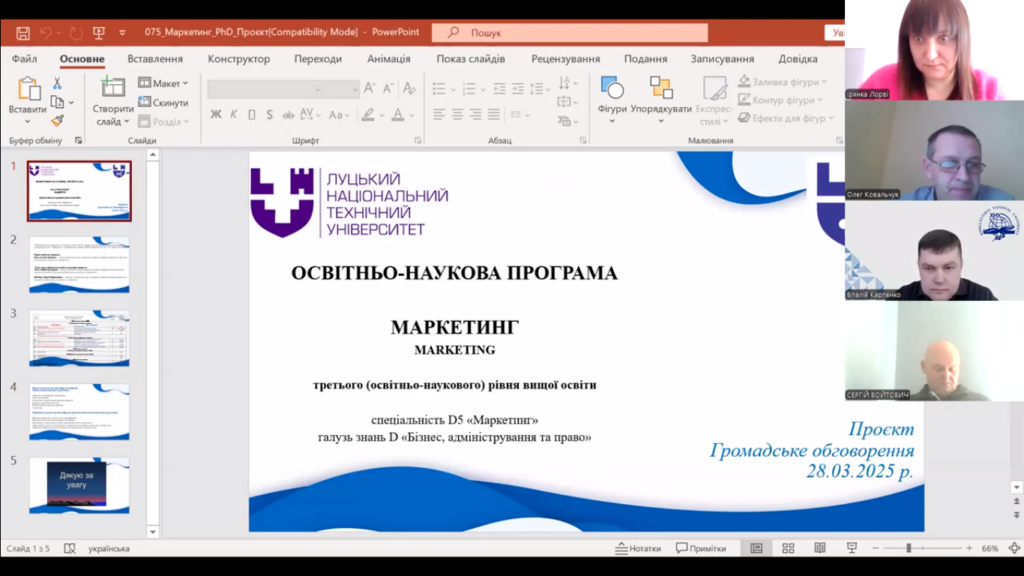Select slide 3 thumbnail
This screenshot has height=576, width=1024.
79,338
